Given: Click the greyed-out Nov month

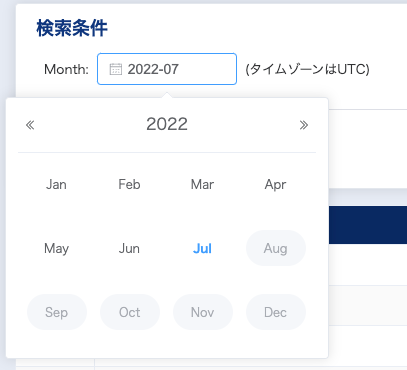Looking at the screenshot, I should [203, 312].
